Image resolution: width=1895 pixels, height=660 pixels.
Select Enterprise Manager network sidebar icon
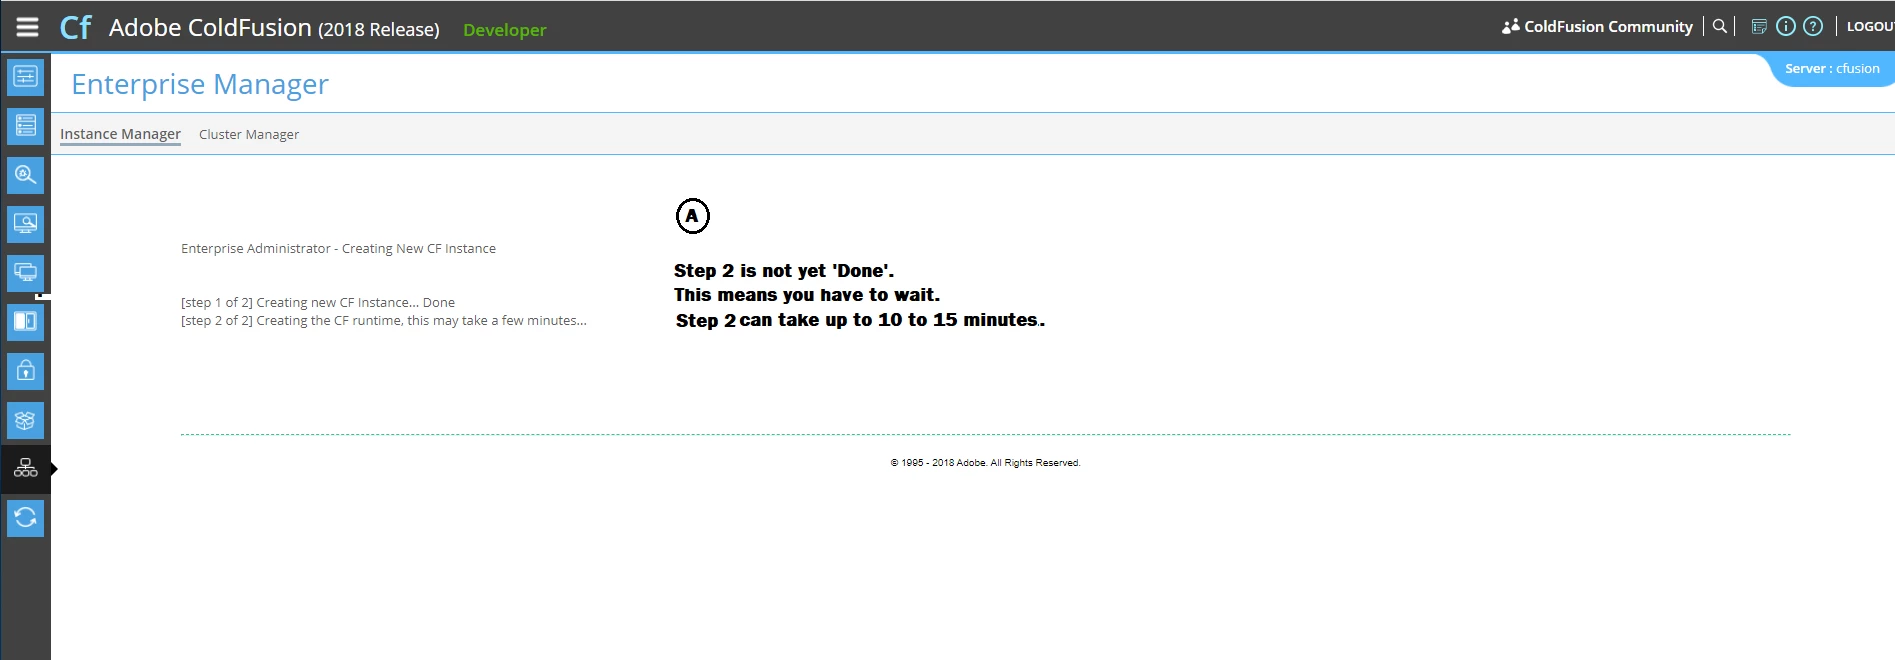(x=26, y=469)
